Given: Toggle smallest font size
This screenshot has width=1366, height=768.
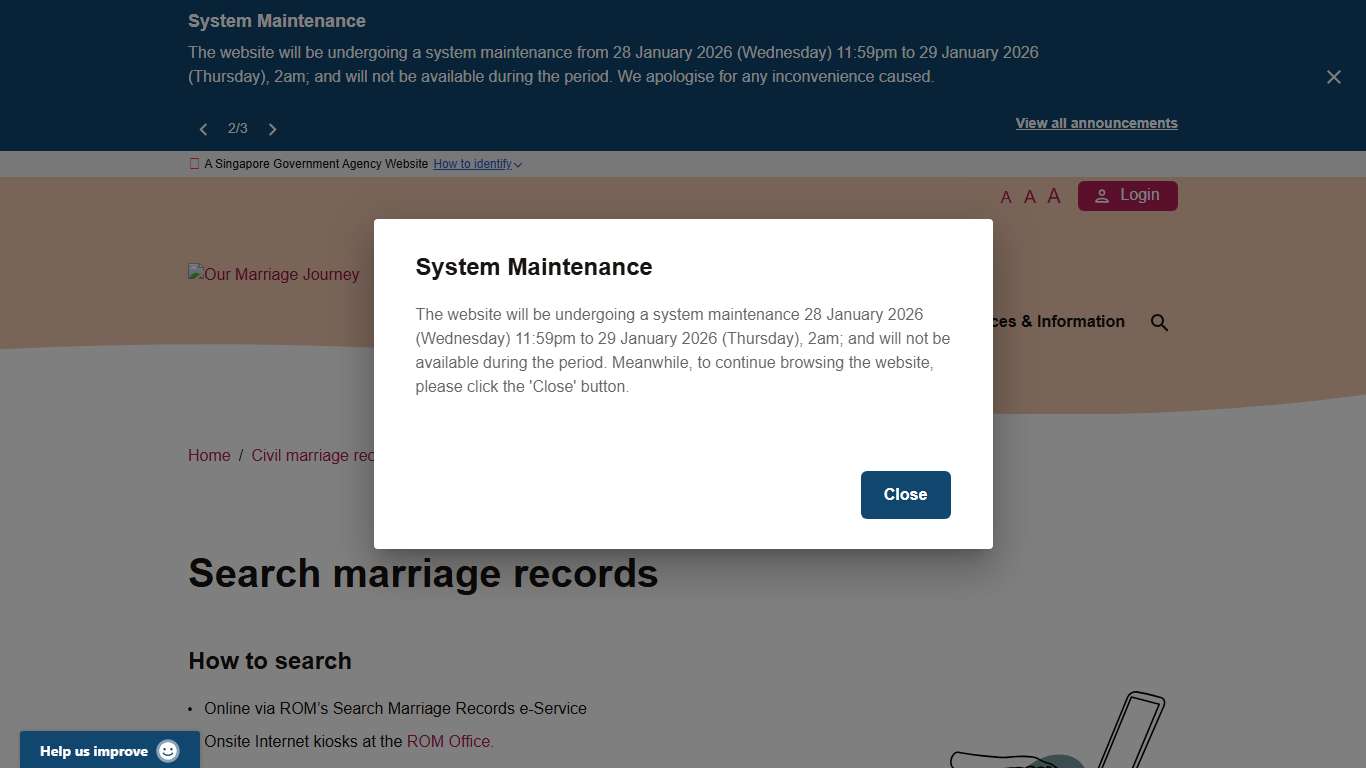Looking at the screenshot, I should click(x=1006, y=197).
